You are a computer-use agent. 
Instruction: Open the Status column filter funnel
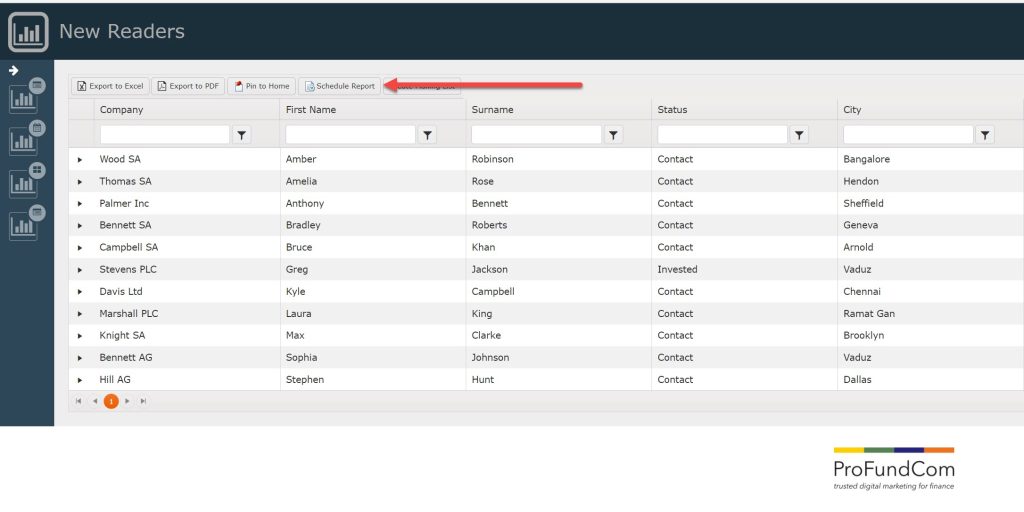pos(800,135)
